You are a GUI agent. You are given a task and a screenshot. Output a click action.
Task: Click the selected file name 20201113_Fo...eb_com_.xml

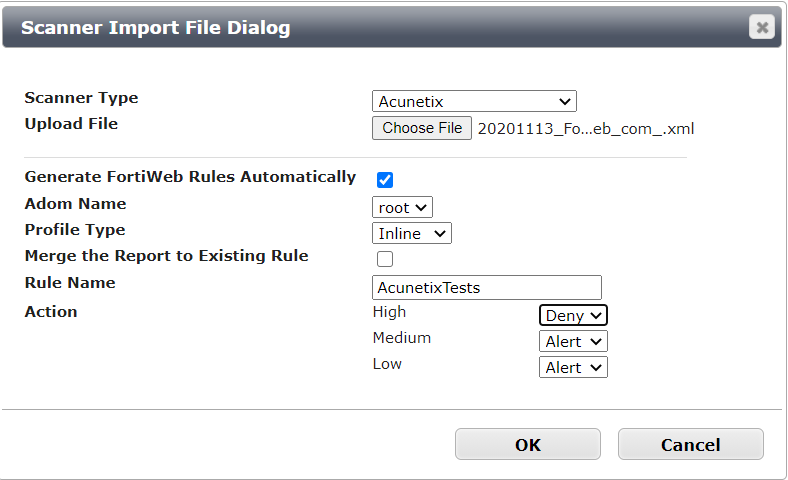click(586, 129)
